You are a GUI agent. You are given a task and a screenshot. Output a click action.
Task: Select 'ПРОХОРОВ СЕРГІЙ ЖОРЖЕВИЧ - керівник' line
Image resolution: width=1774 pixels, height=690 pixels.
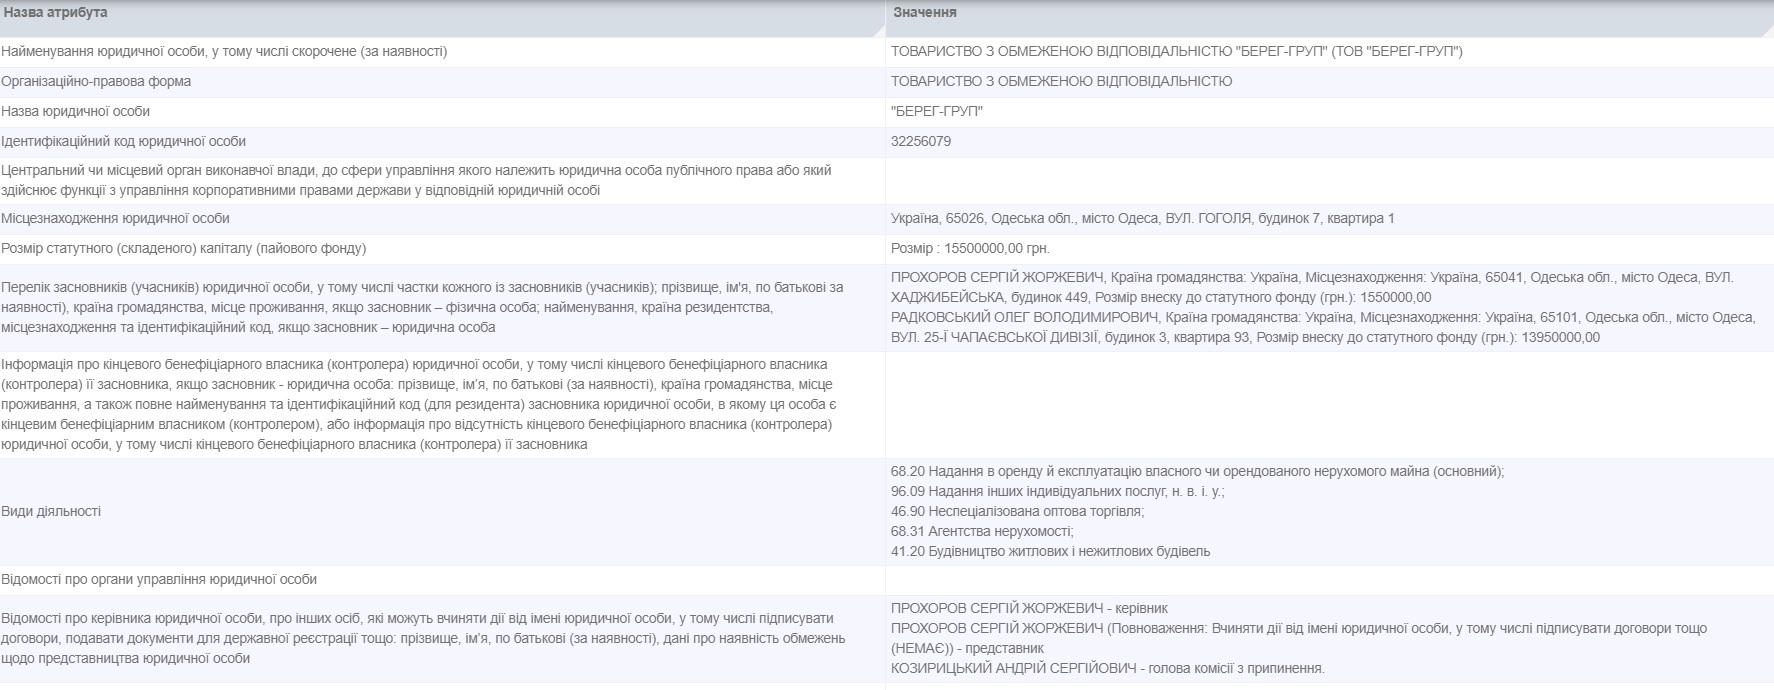(x=1029, y=608)
